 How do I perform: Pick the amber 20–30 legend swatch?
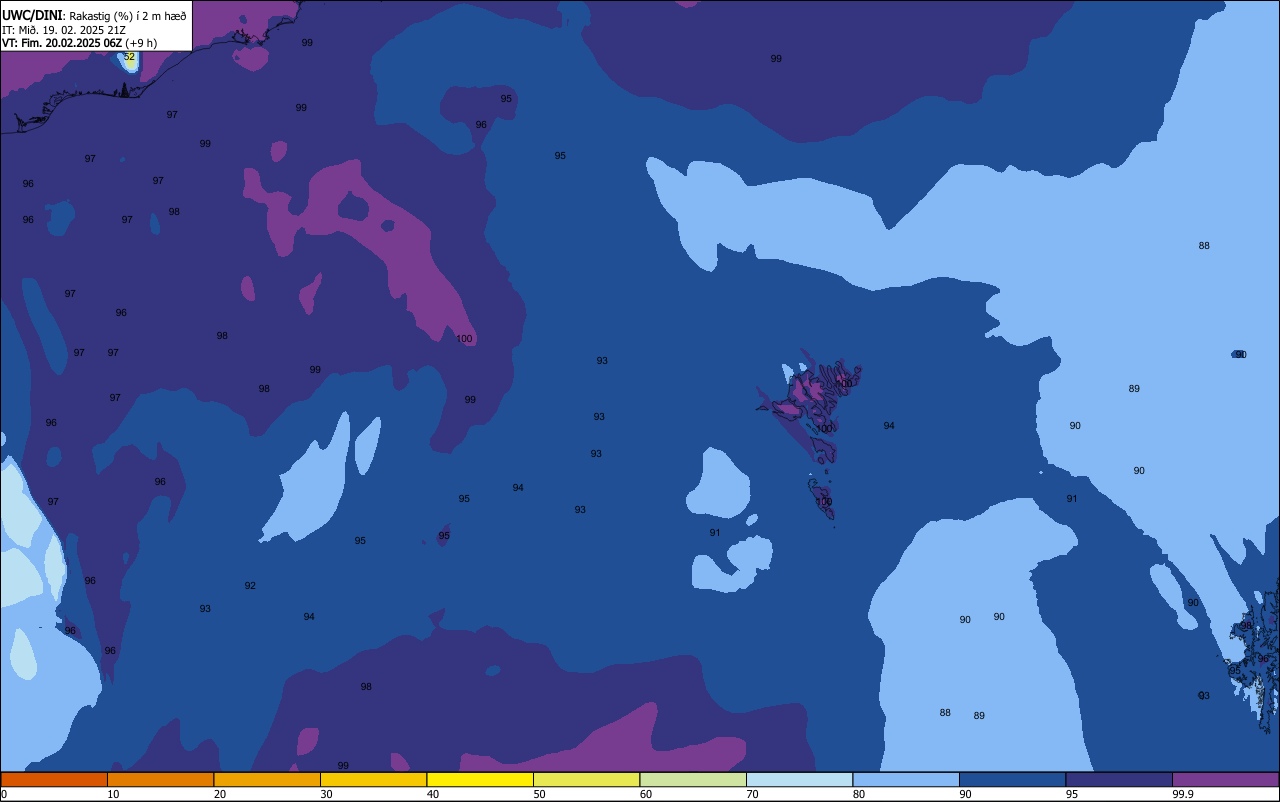267,779
